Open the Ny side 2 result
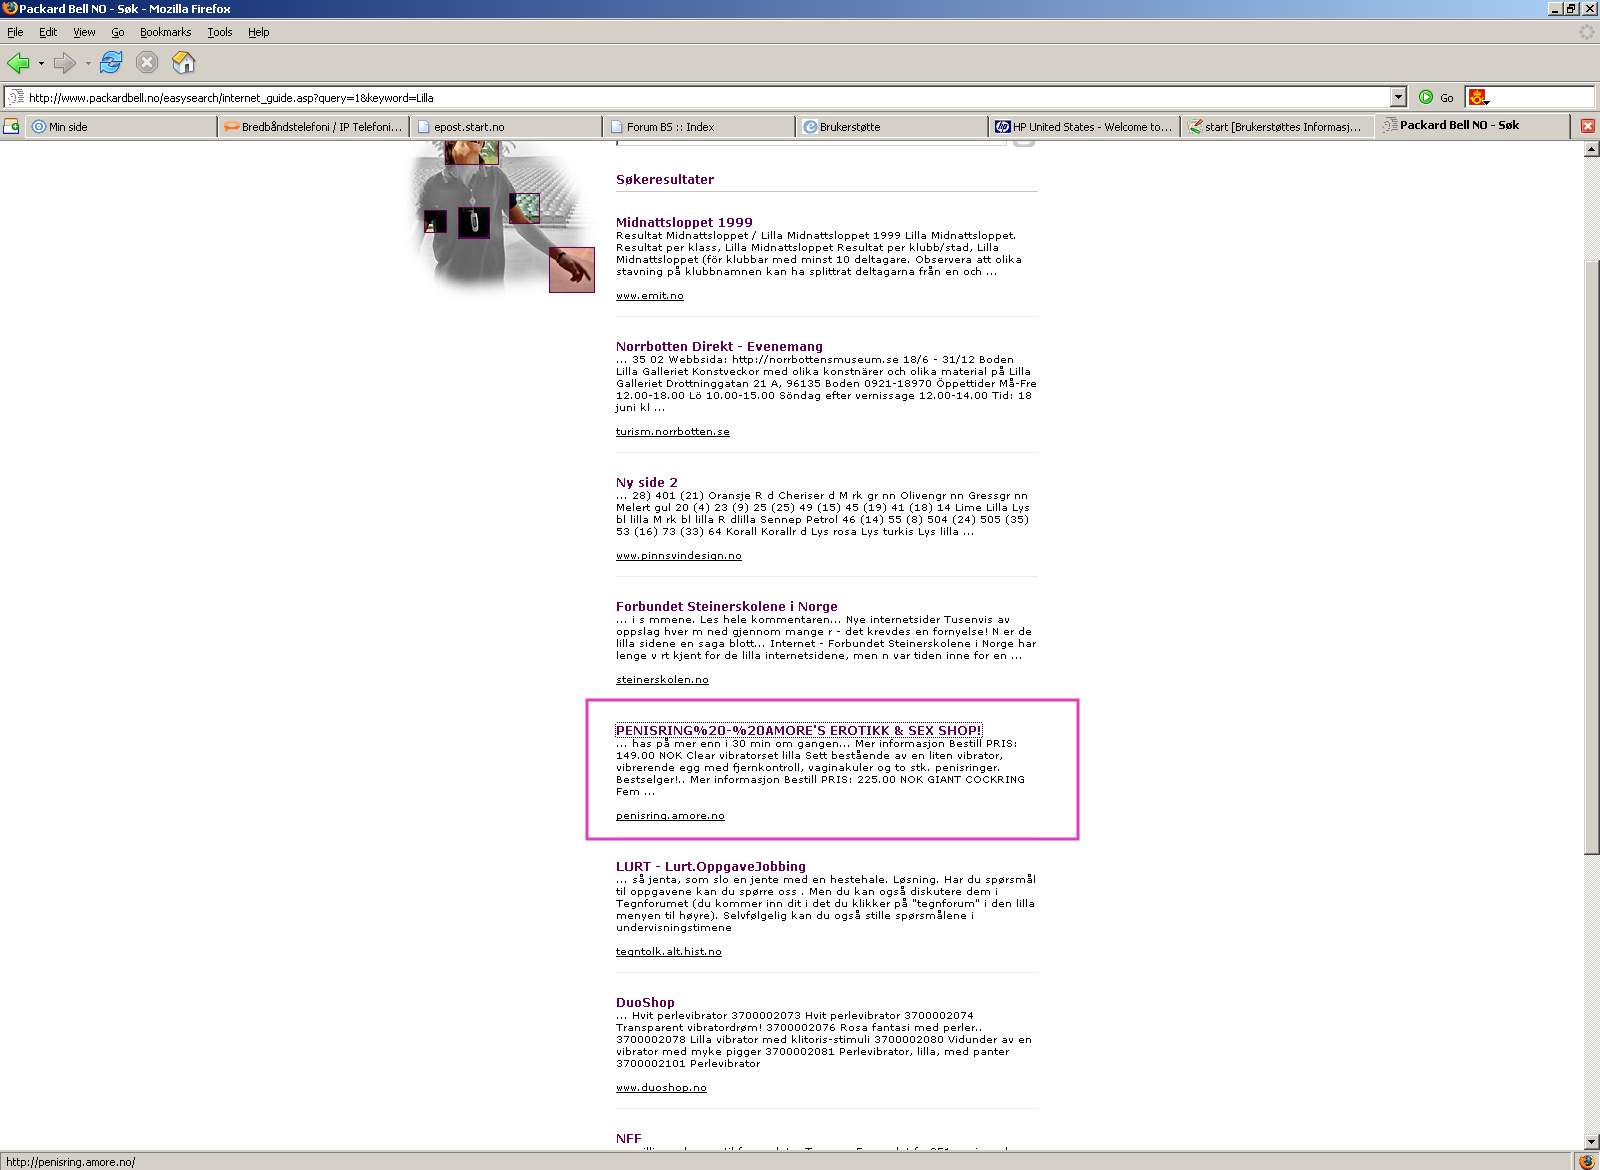The image size is (1600, 1170). coord(647,482)
